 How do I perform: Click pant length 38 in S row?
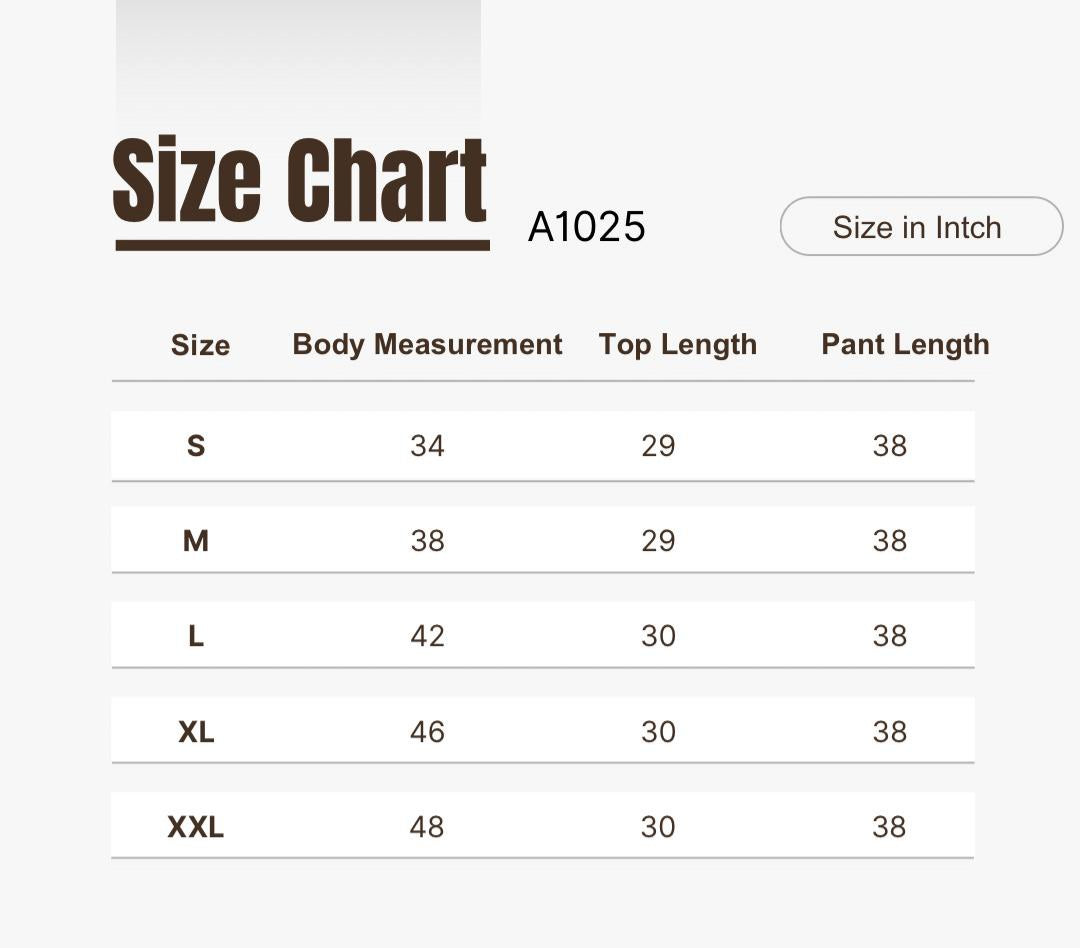point(890,446)
